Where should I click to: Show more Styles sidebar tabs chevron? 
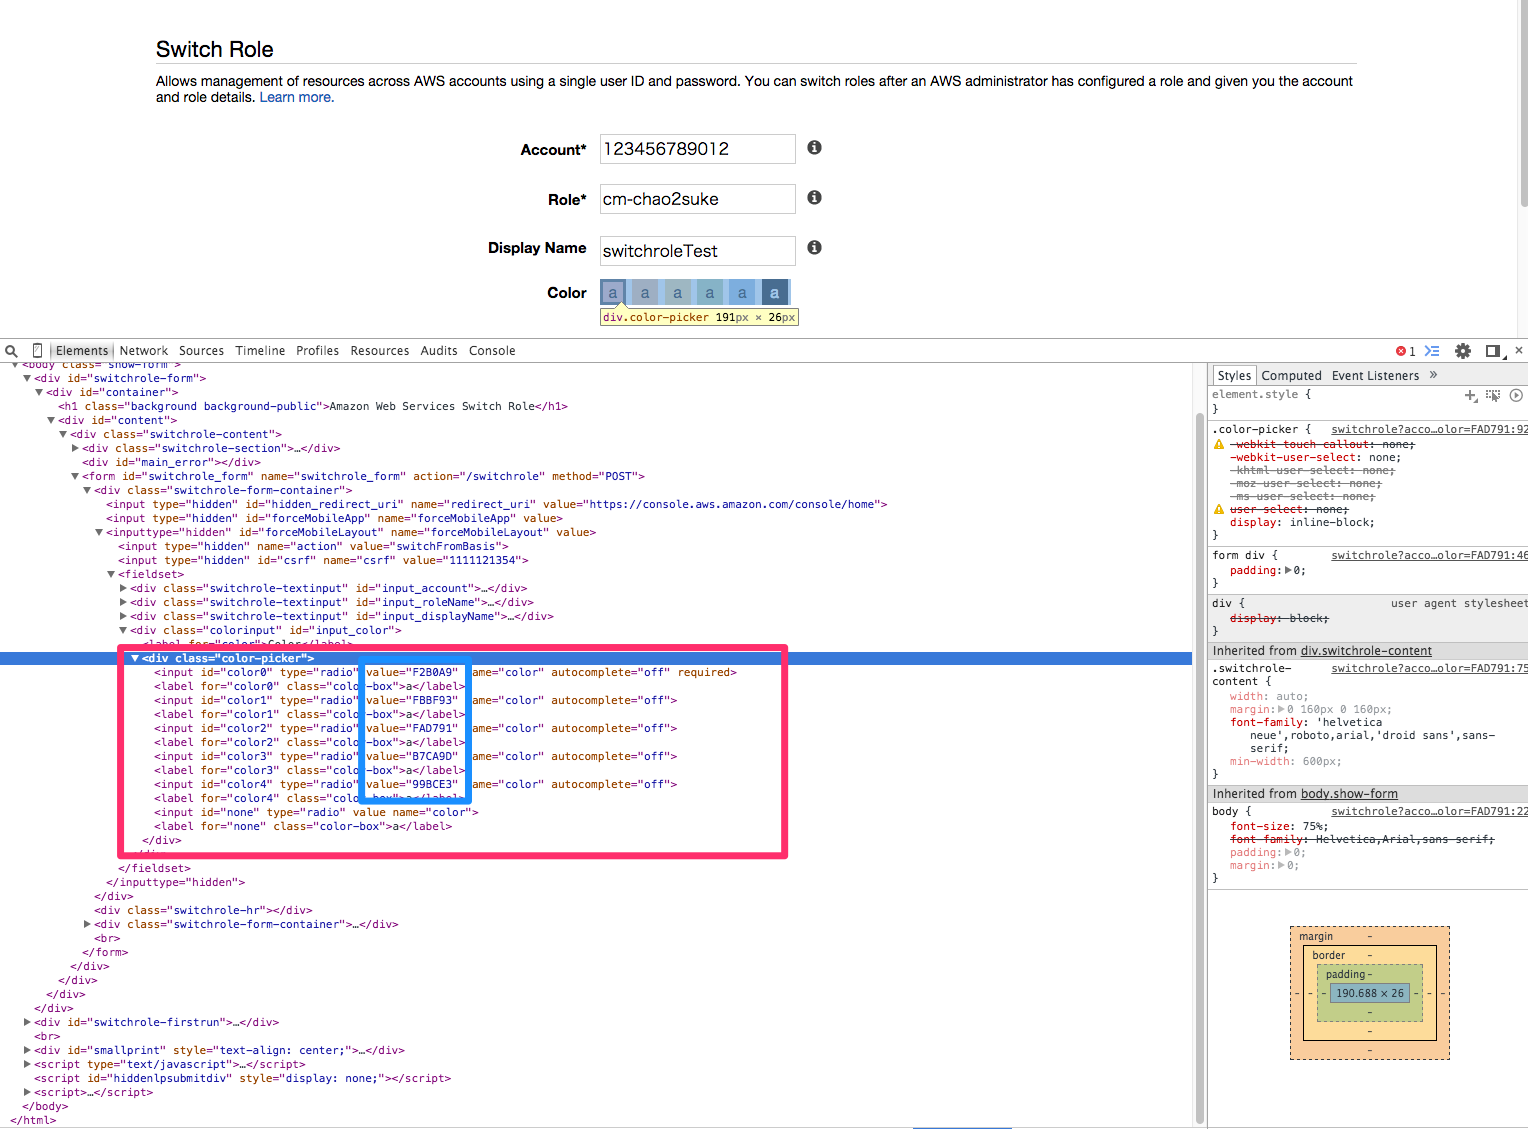pyautogui.click(x=1434, y=375)
